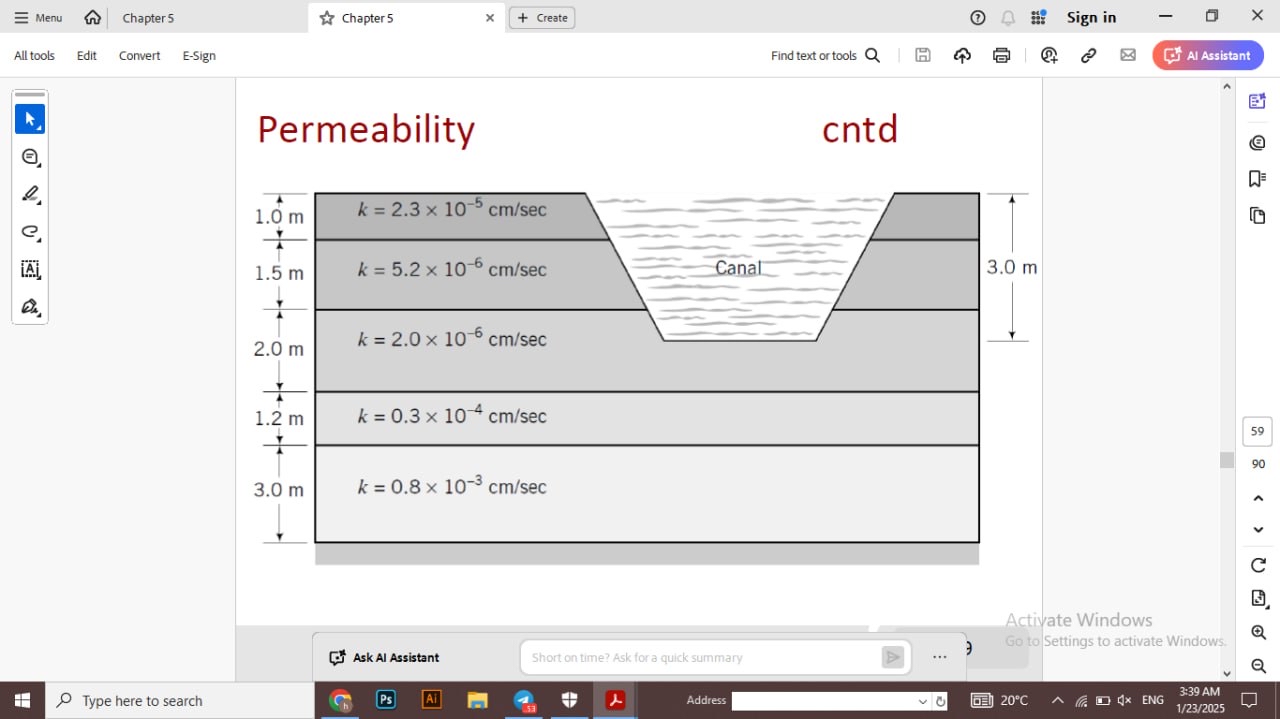The image size is (1280, 719).
Task: Open the generative summary panel icon
Action: click(1258, 101)
